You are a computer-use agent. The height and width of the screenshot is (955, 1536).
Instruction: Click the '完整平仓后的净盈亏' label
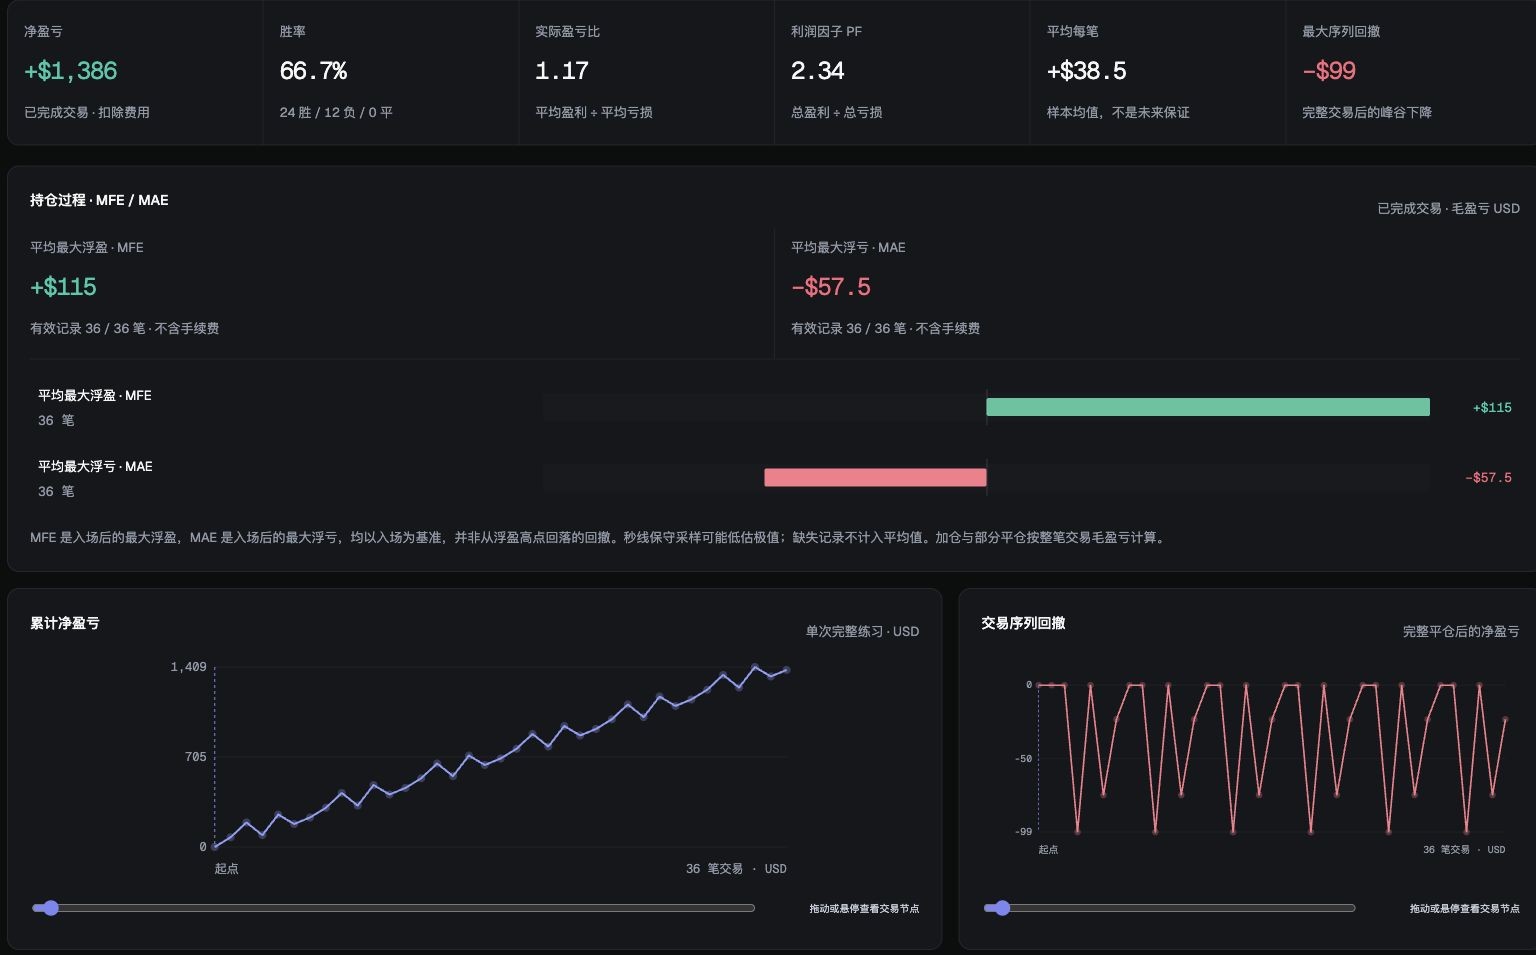(x=1461, y=631)
